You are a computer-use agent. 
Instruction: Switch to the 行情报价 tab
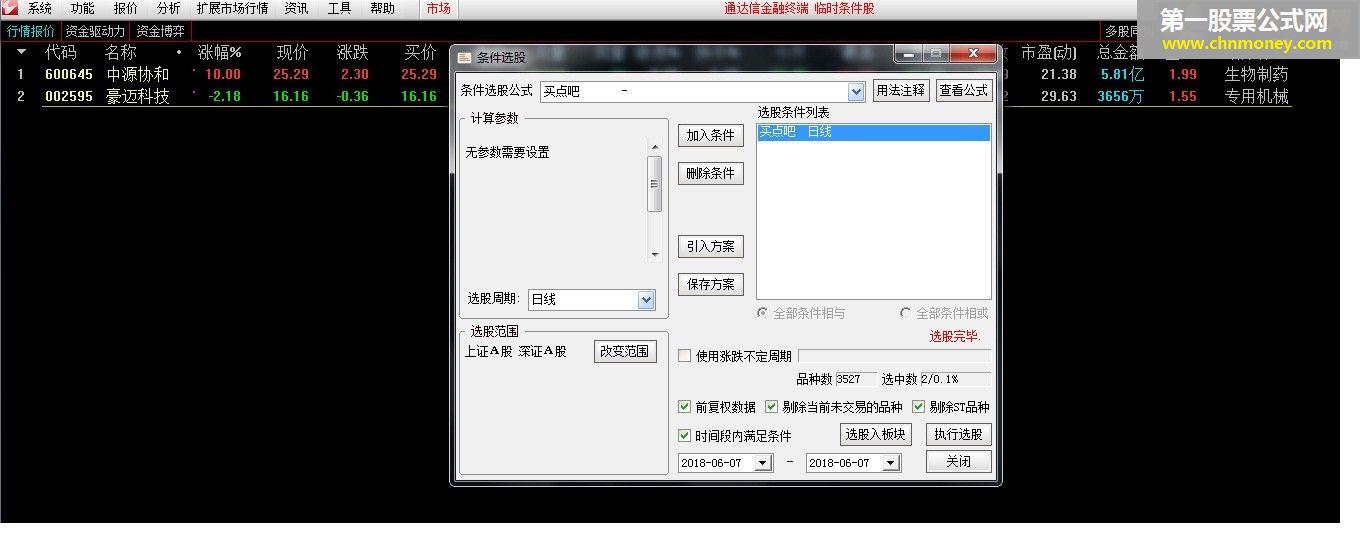[31, 31]
